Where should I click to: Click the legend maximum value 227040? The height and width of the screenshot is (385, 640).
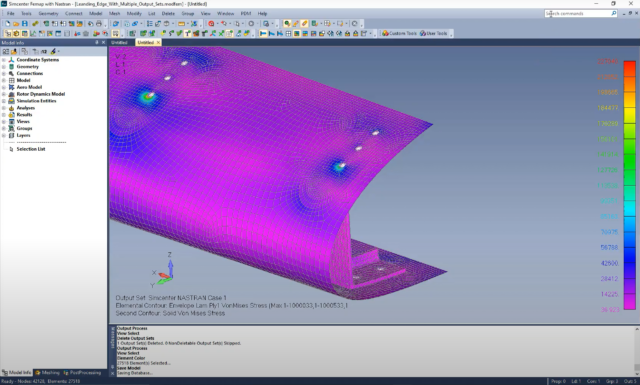[608, 61]
